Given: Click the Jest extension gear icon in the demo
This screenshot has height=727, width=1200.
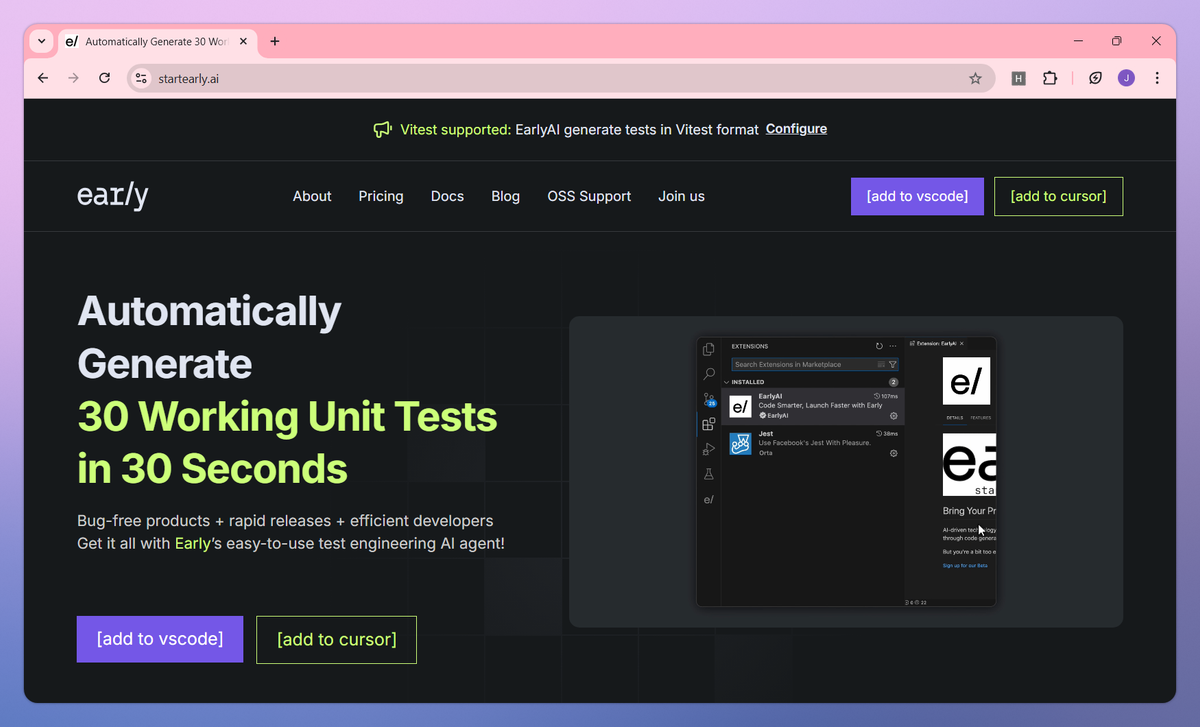Looking at the screenshot, I should pyautogui.click(x=894, y=453).
